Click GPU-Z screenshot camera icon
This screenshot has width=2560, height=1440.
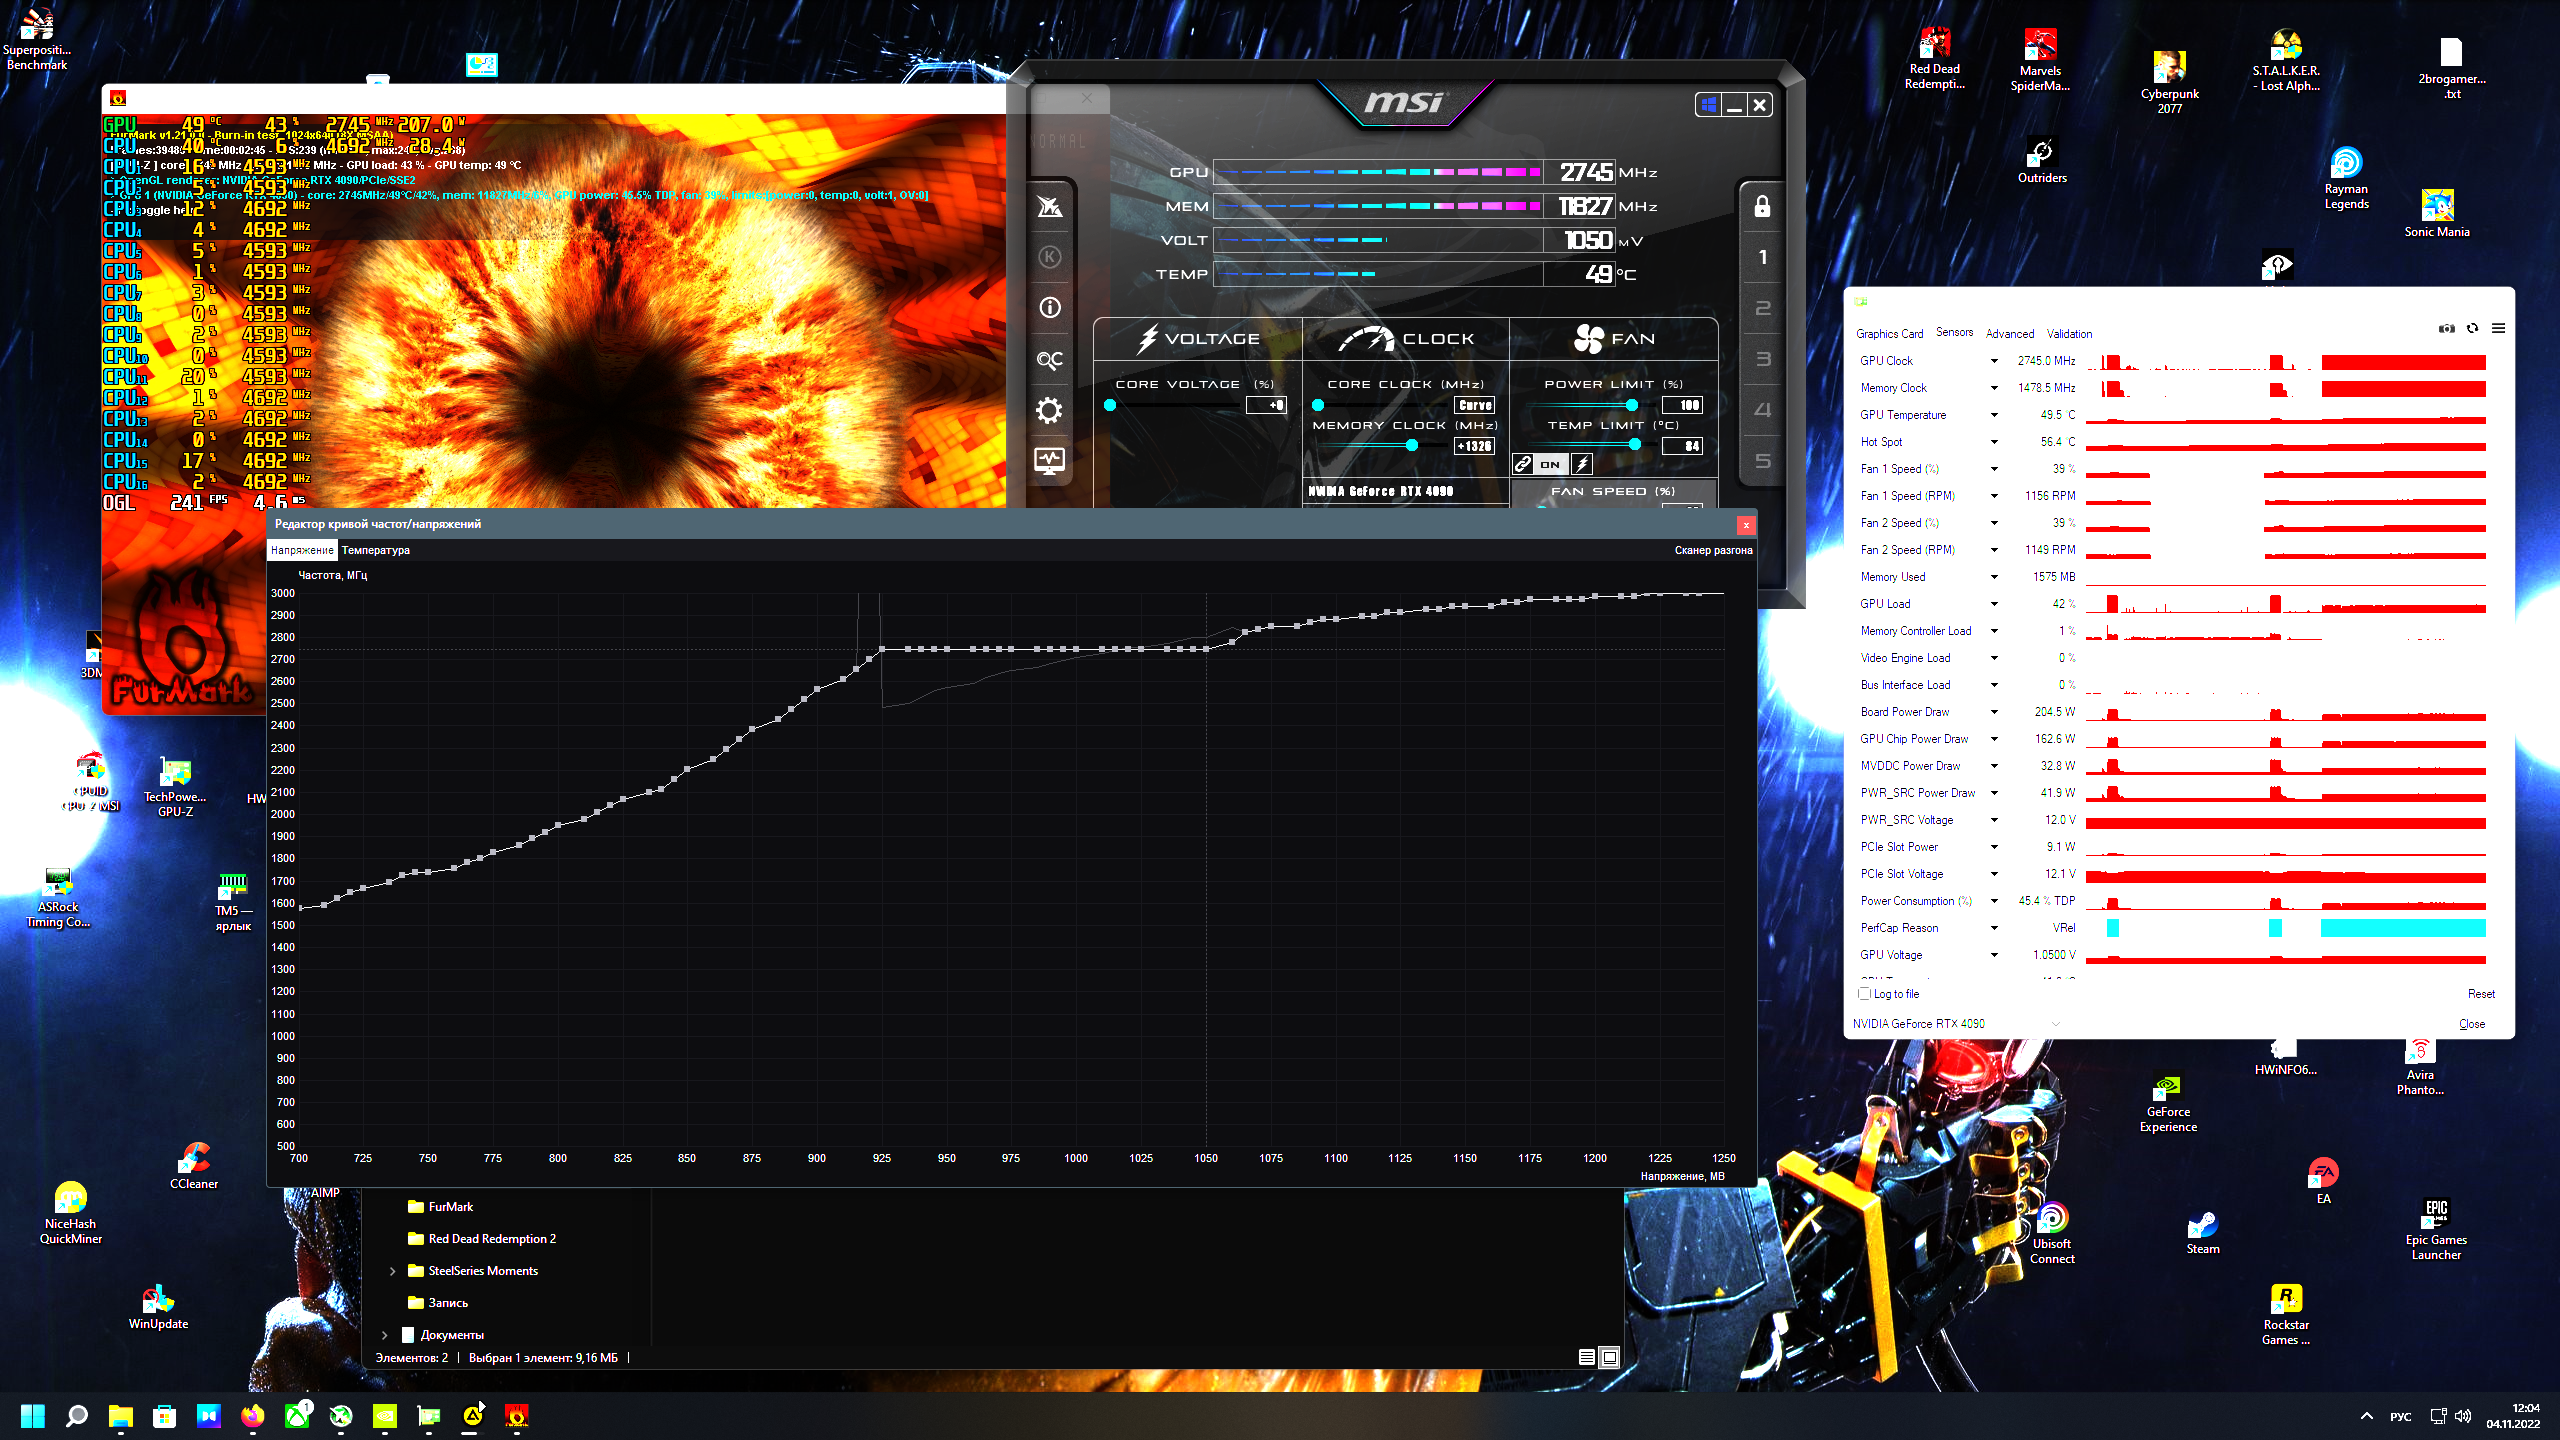pyautogui.click(x=2446, y=329)
